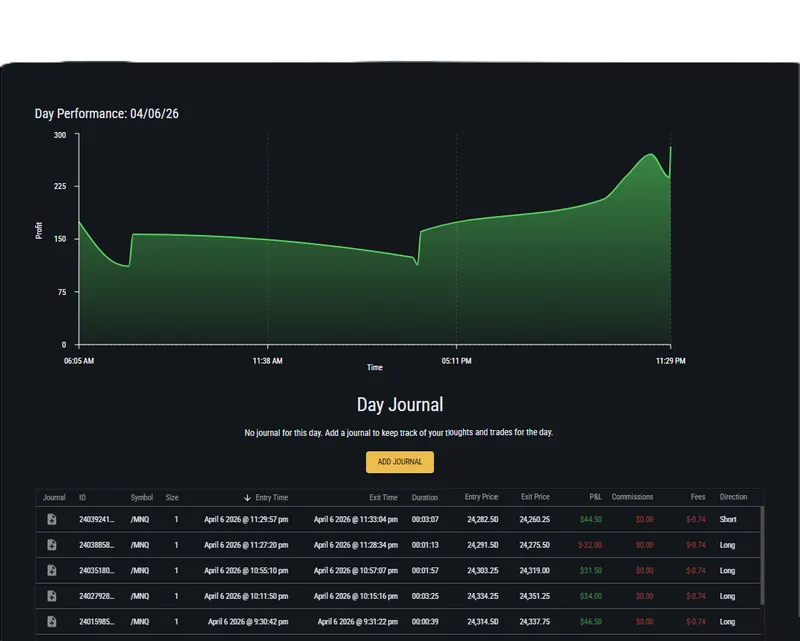The image size is (800, 641).
Task: Click trade ID 24015985 cell
Action: pos(96,622)
